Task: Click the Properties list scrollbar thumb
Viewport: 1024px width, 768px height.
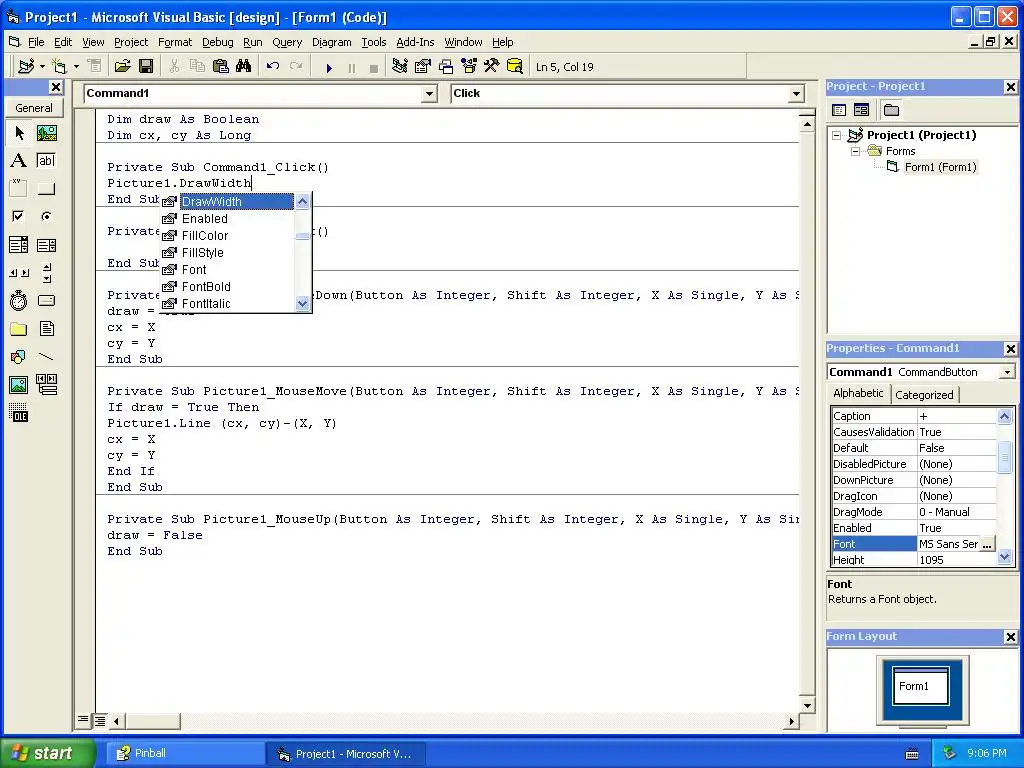Action: [1004, 456]
